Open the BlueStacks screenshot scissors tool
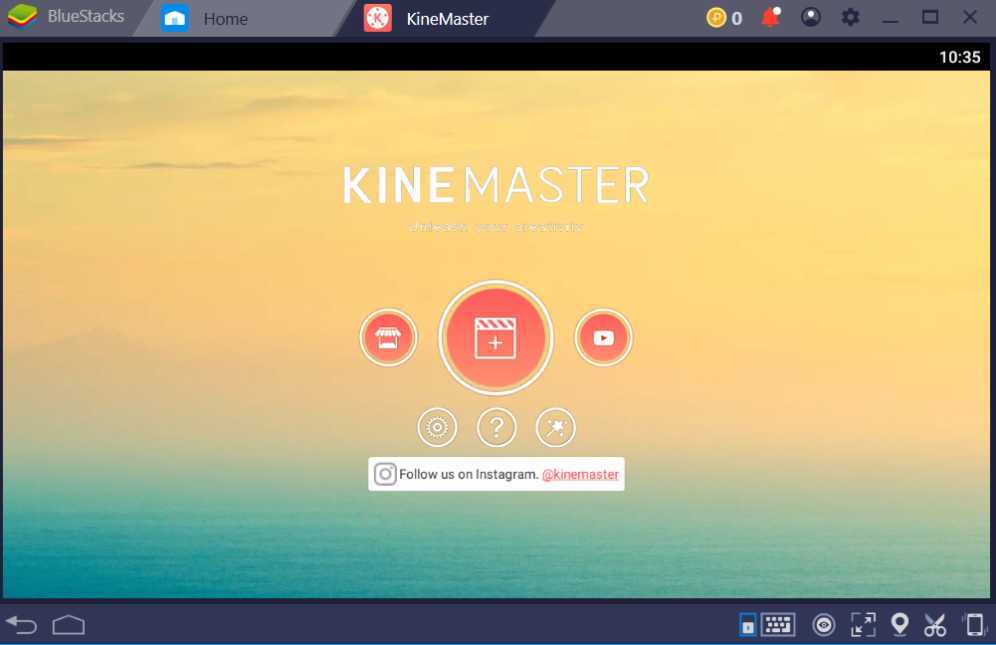Viewport: 996px width, 645px height. (x=936, y=624)
